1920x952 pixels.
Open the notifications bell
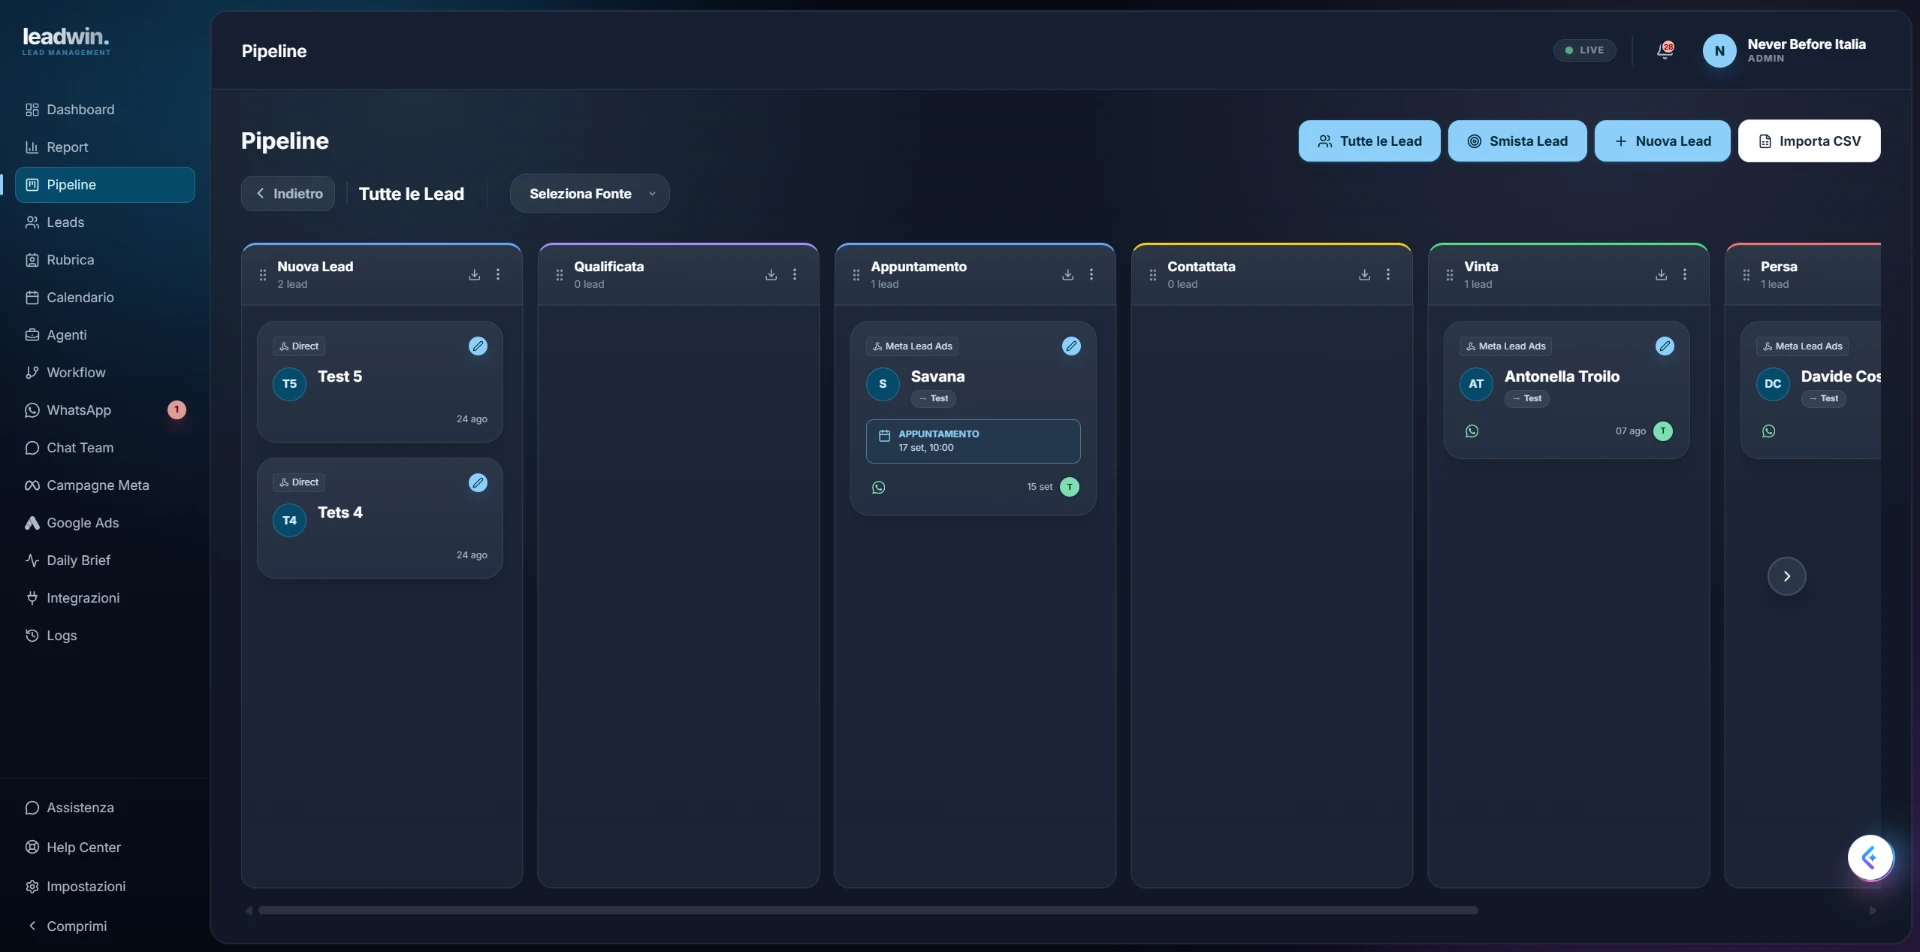pos(1665,50)
